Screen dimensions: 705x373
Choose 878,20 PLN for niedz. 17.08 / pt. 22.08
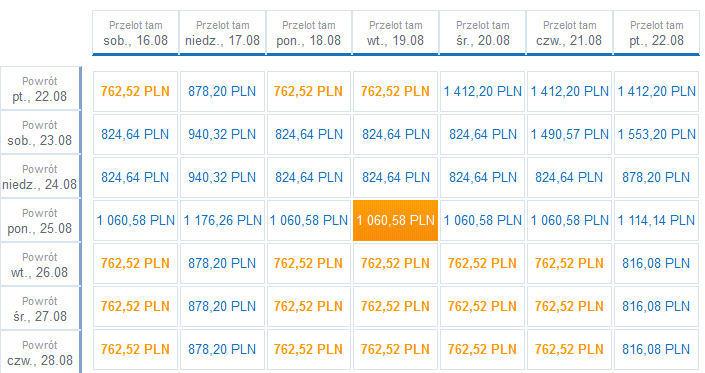coord(222,91)
